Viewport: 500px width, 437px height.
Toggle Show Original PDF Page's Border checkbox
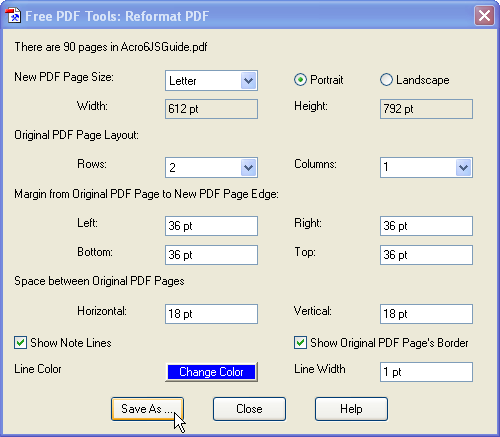point(300,343)
